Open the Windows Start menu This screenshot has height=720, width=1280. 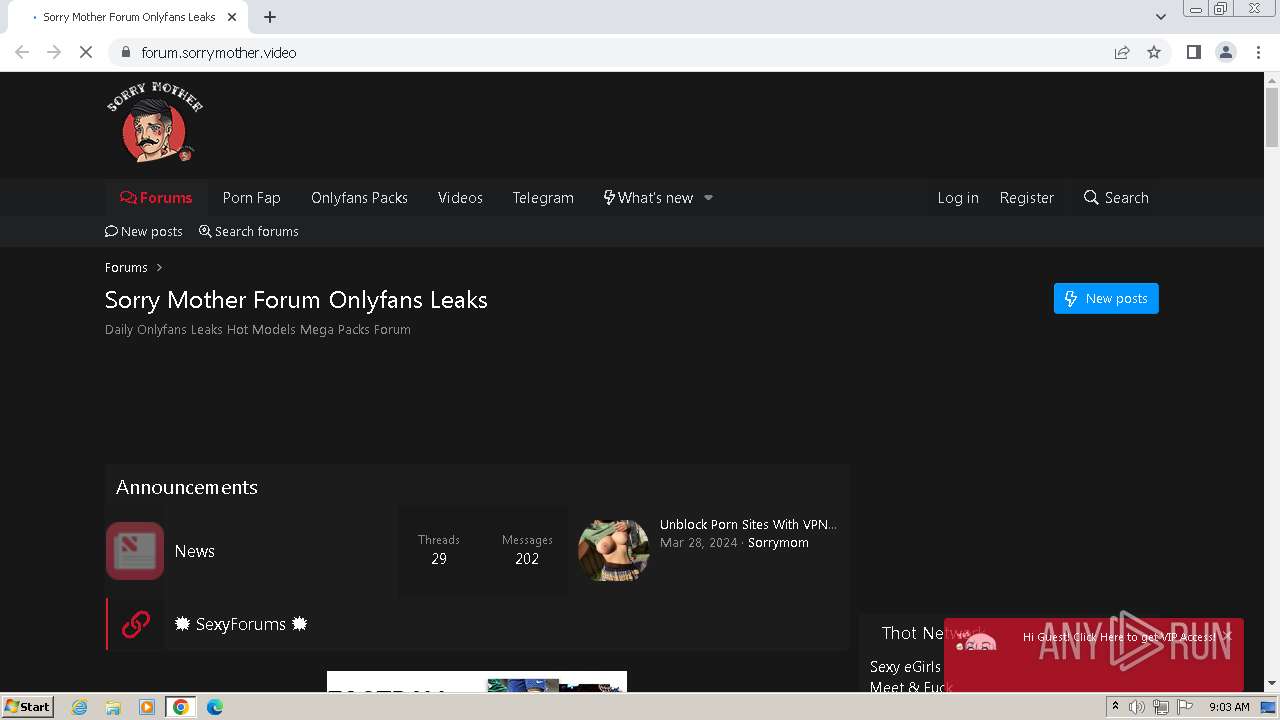tap(27, 706)
